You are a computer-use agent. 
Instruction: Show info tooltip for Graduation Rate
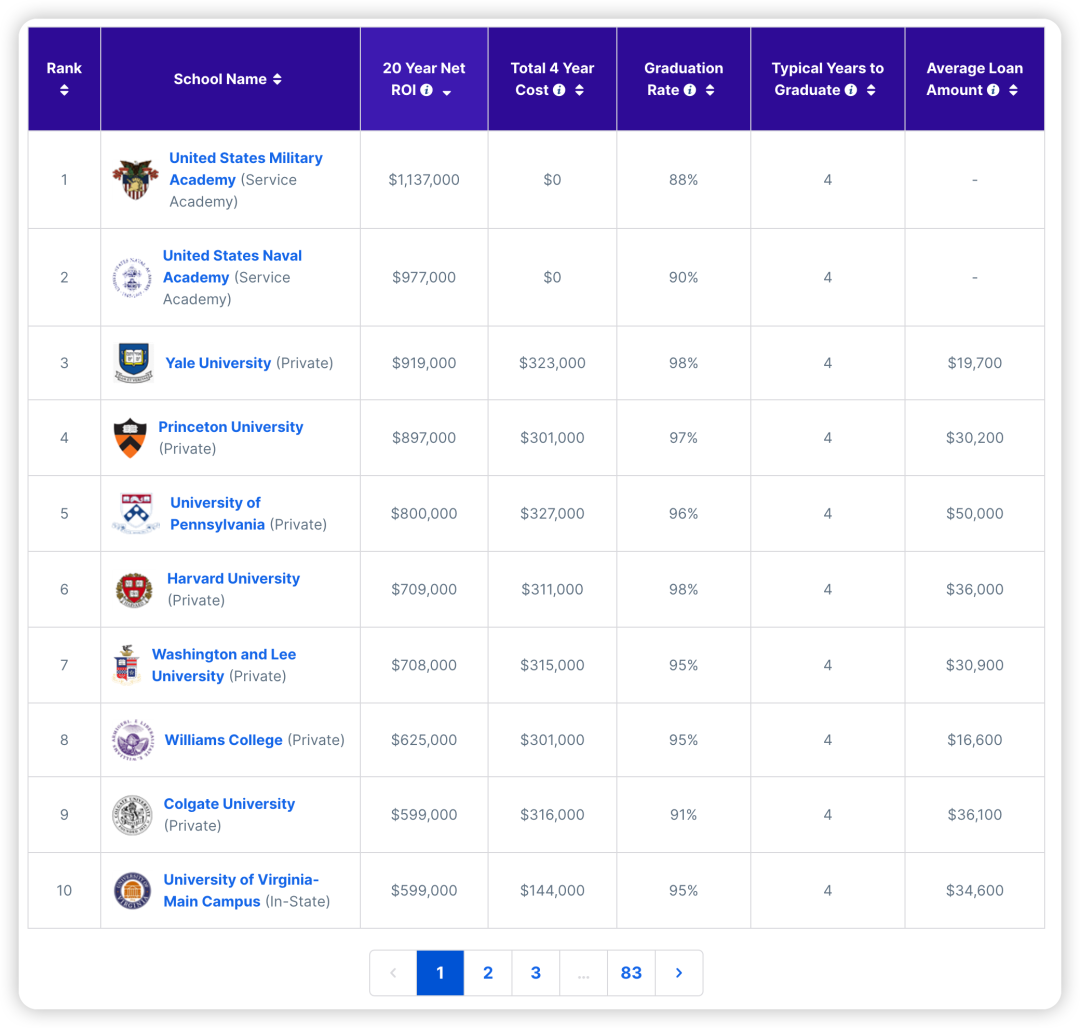(x=689, y=90)
